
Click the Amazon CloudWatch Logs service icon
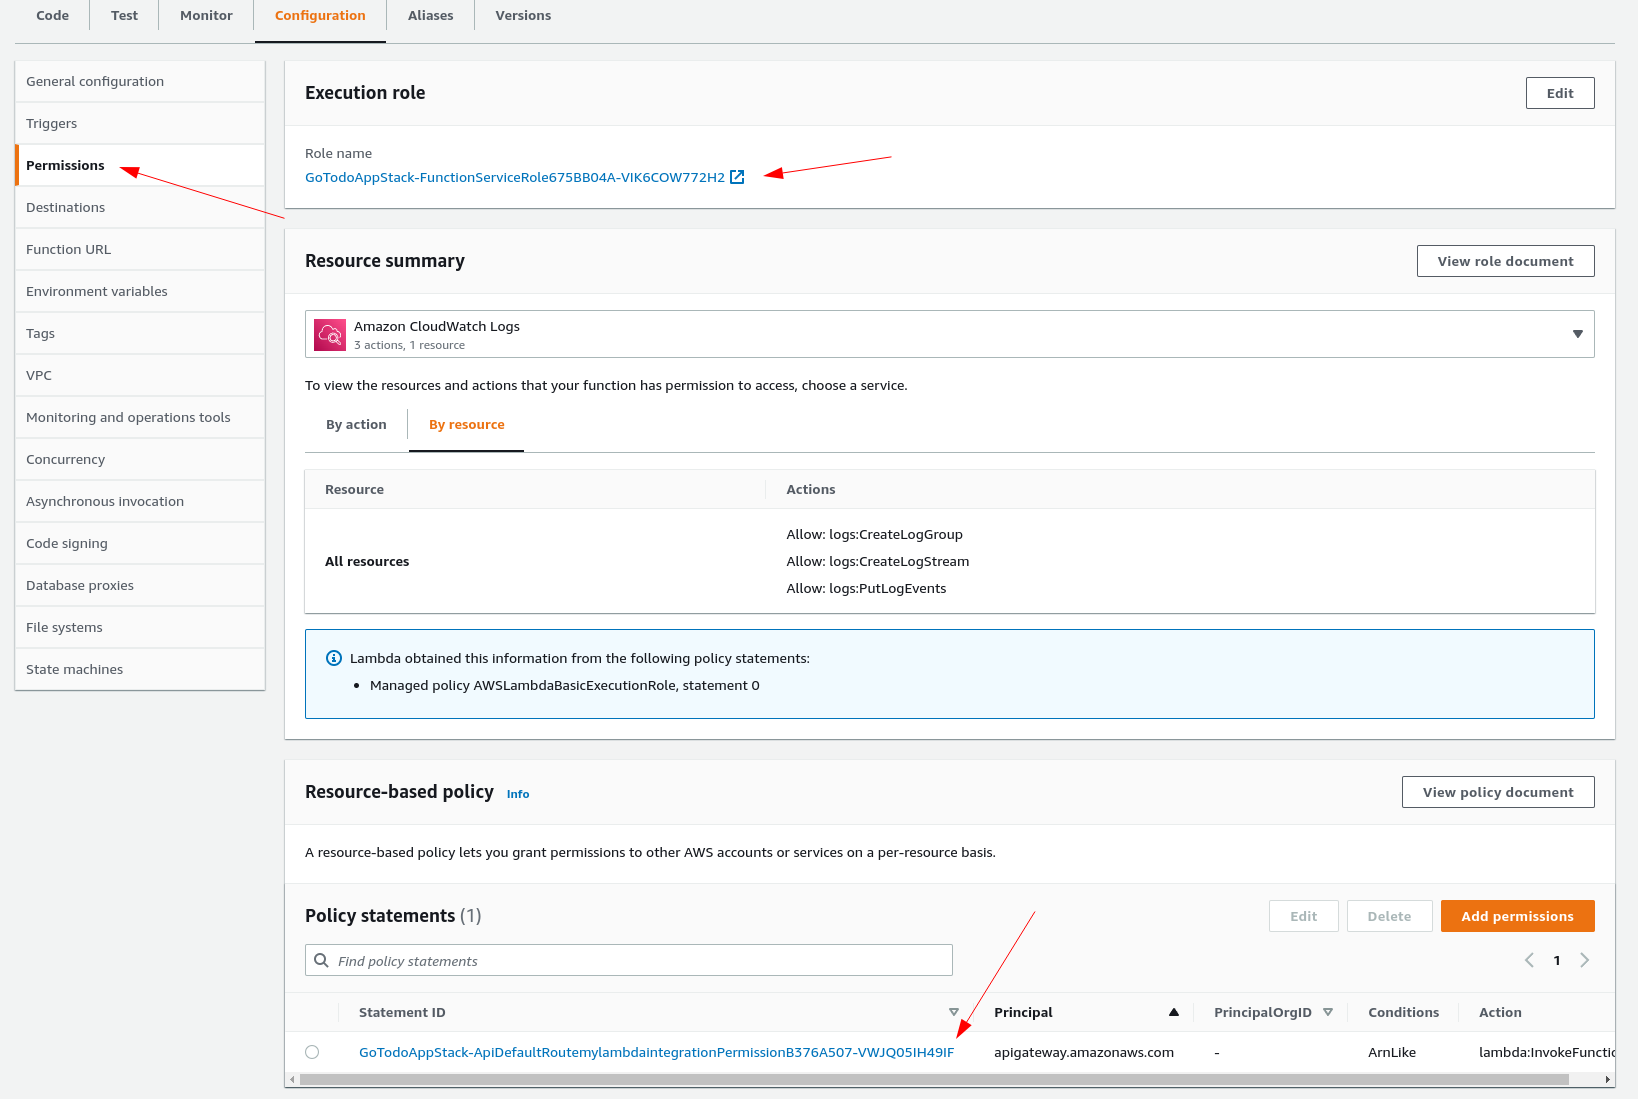pos(330,335)
